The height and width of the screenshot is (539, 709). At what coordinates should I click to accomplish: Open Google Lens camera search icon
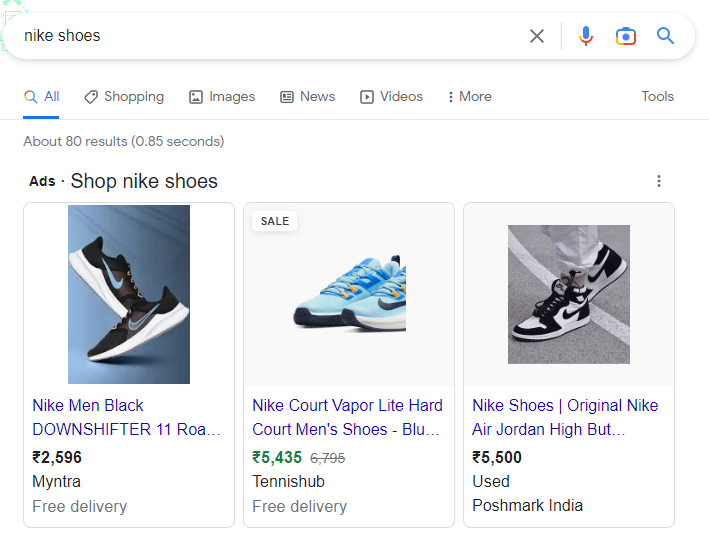[x=626, y=36]
